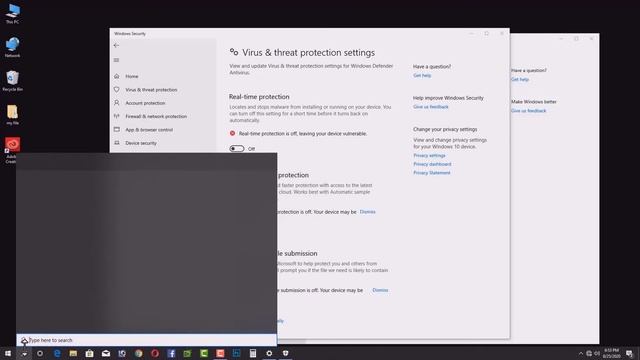This screenshot has width=640, height=360.
Task: Open File Explorer from the taskbar
Action: tap(73, 353)
